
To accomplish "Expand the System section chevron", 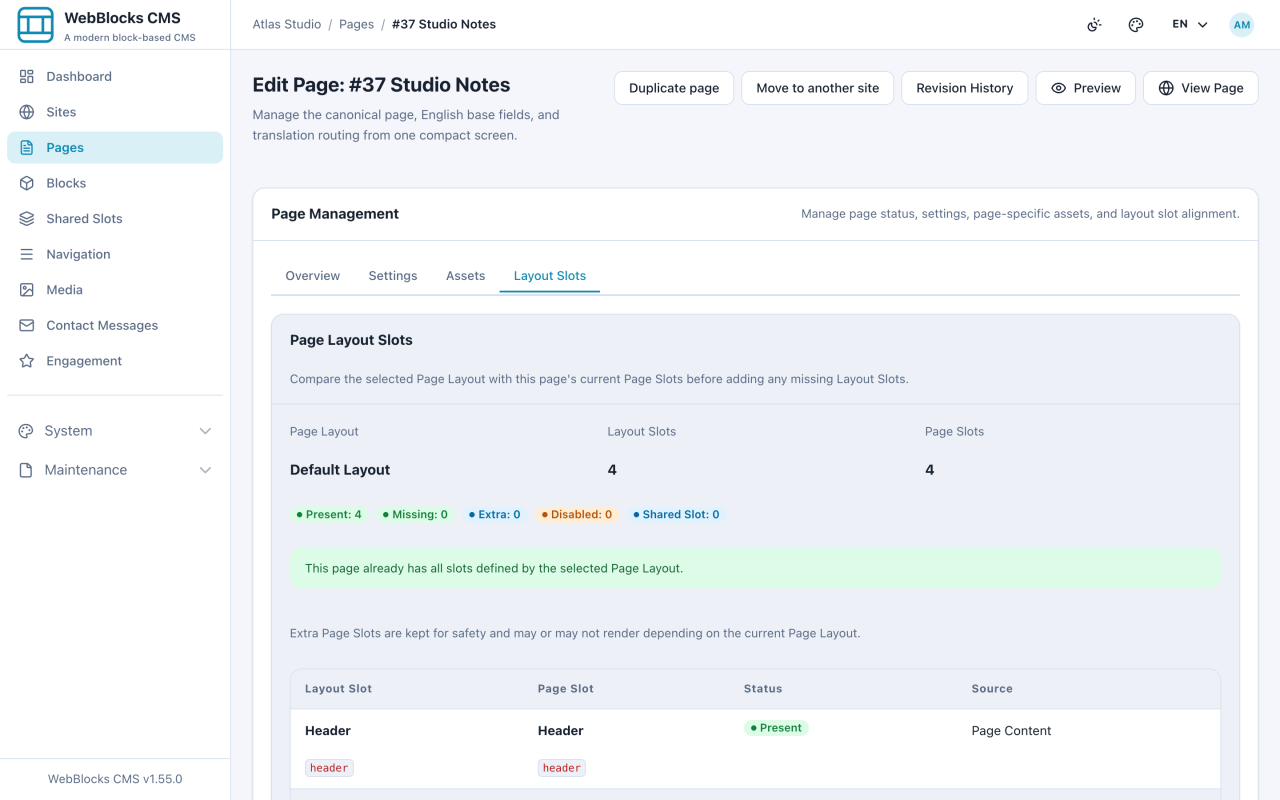I will click(x=205, y=431).
